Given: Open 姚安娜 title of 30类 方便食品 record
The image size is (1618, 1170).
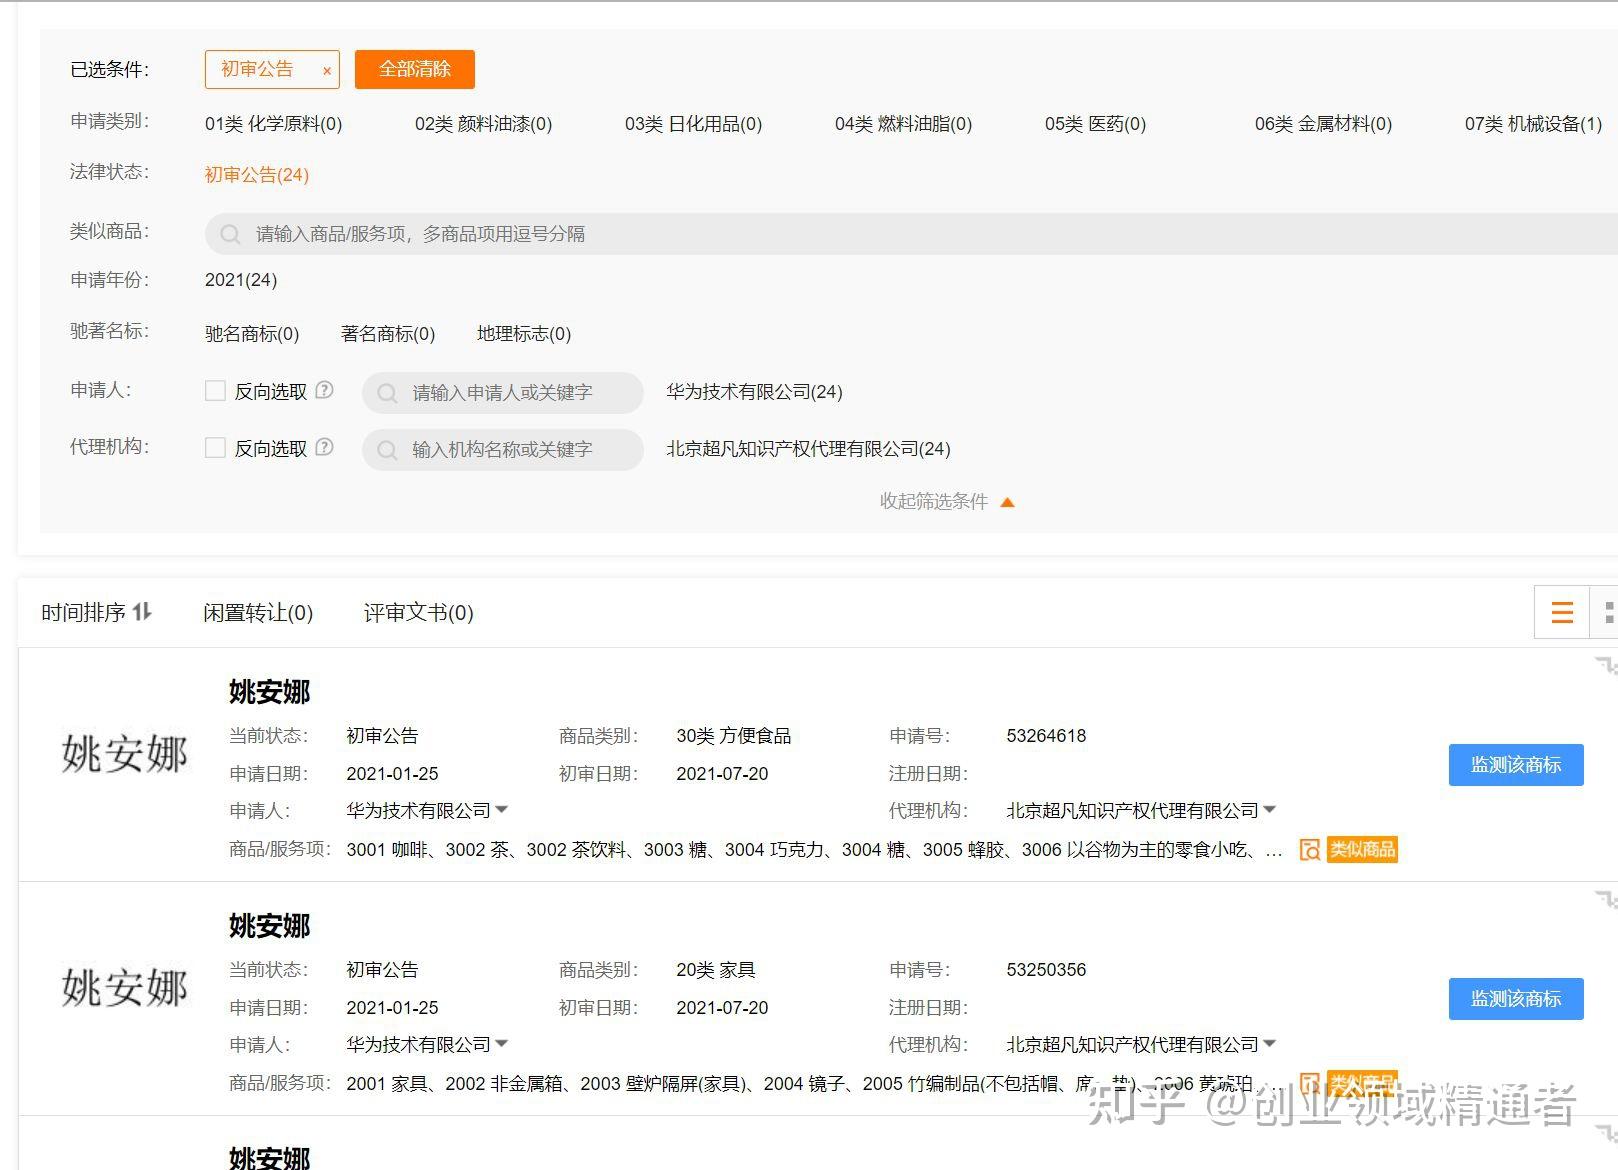Looking at the screenshot, I should 269,692.
